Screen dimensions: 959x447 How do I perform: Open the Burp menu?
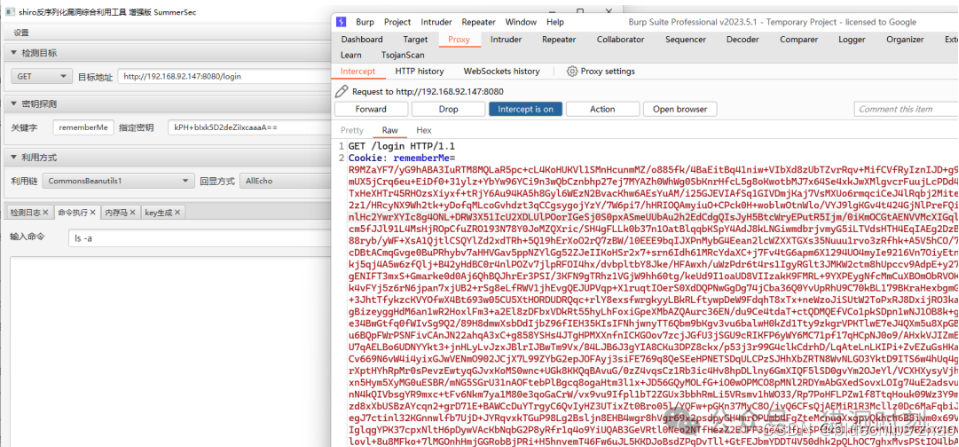[365, 22]
